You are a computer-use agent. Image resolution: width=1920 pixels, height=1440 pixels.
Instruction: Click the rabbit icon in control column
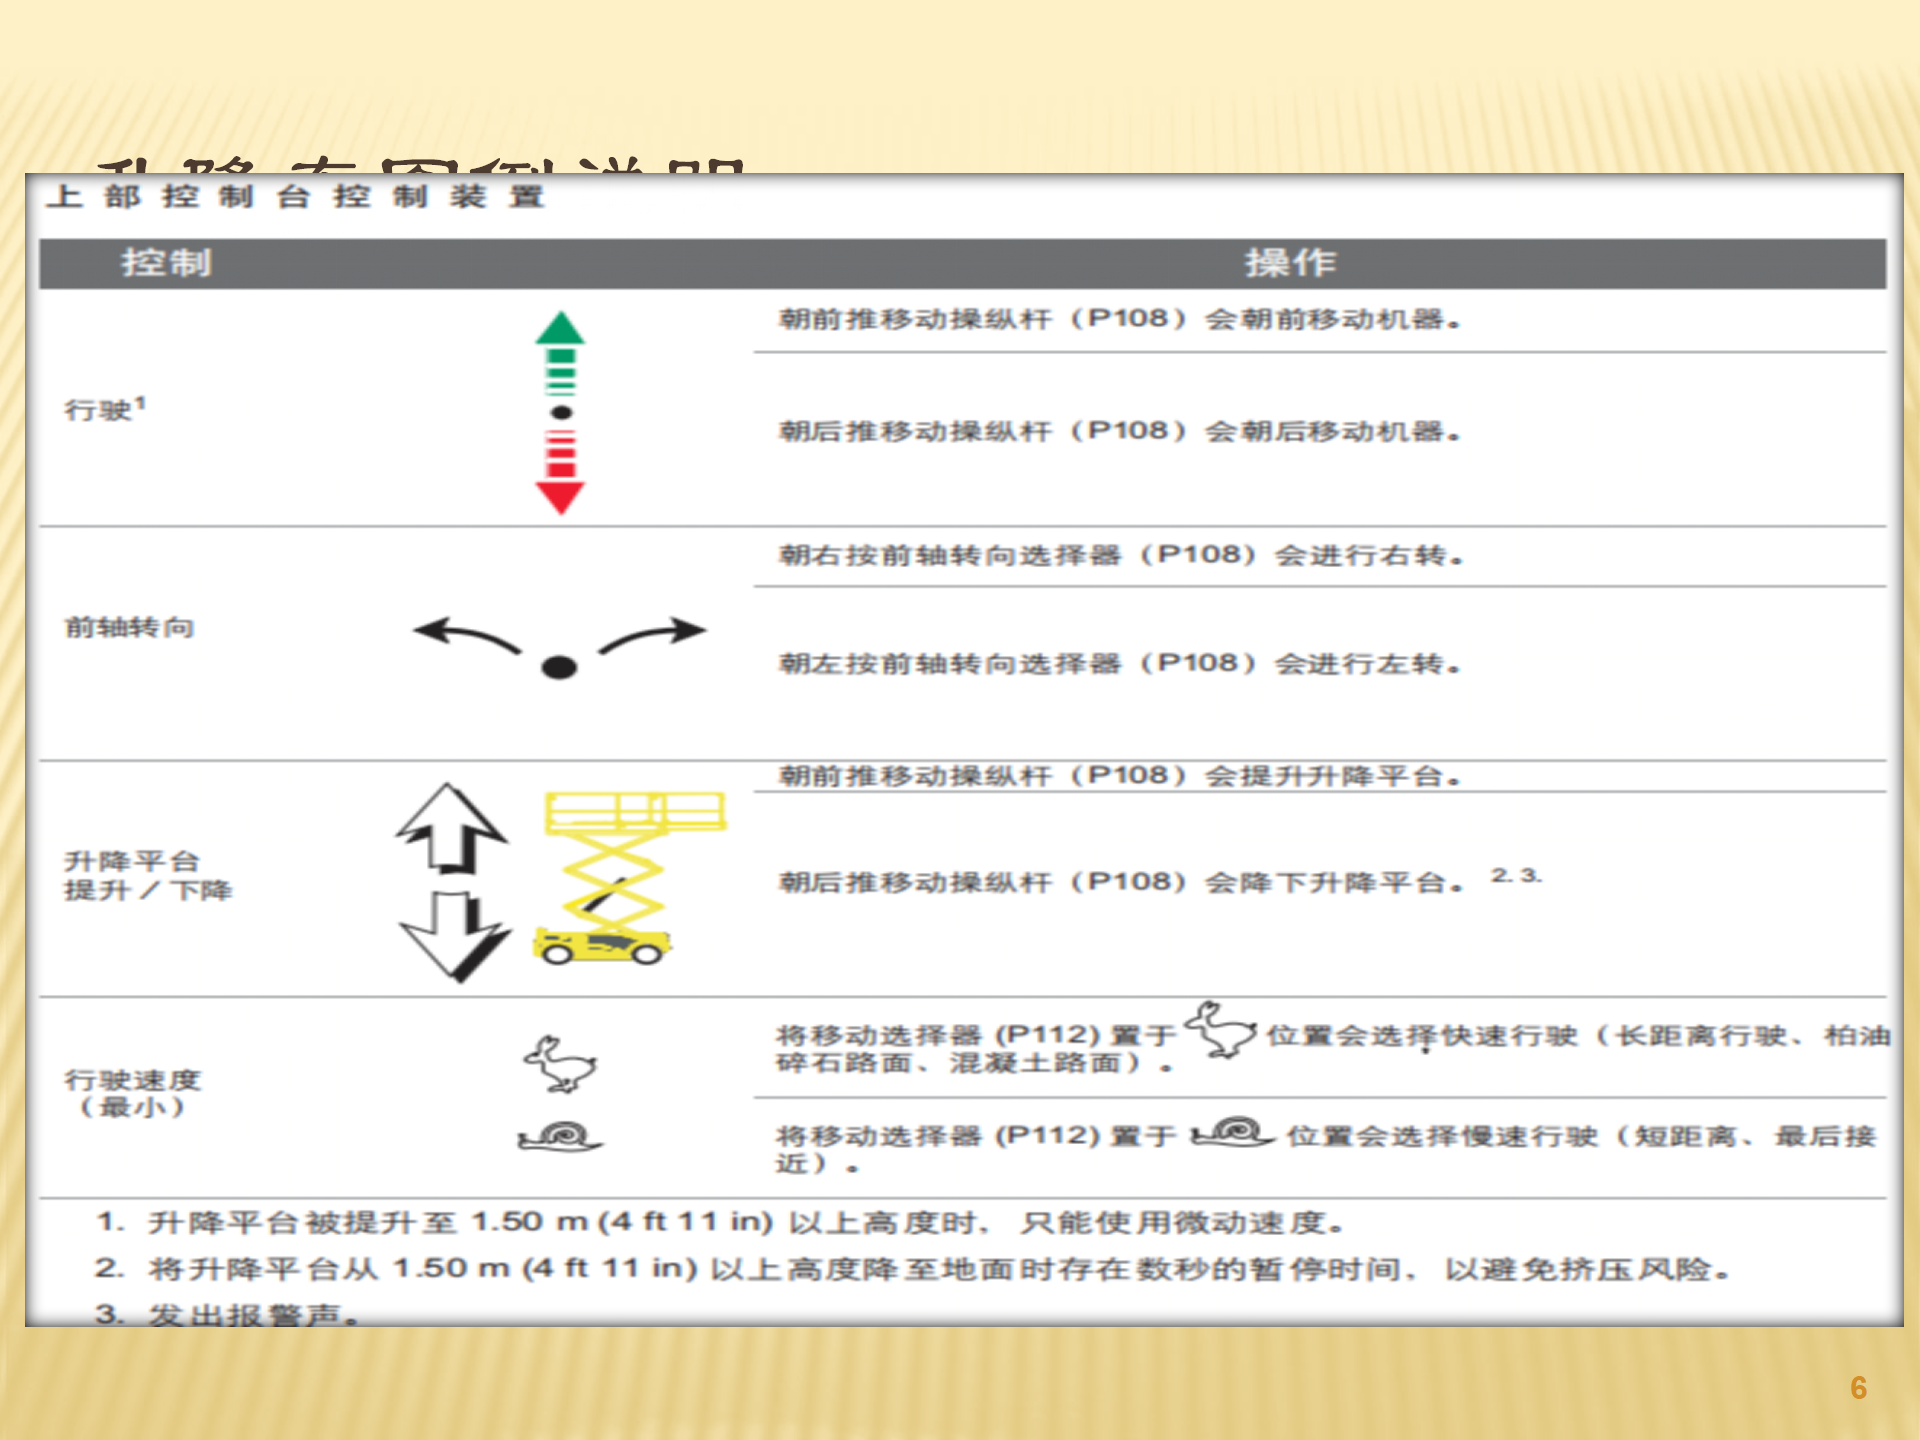click(x=560, y=1063)
